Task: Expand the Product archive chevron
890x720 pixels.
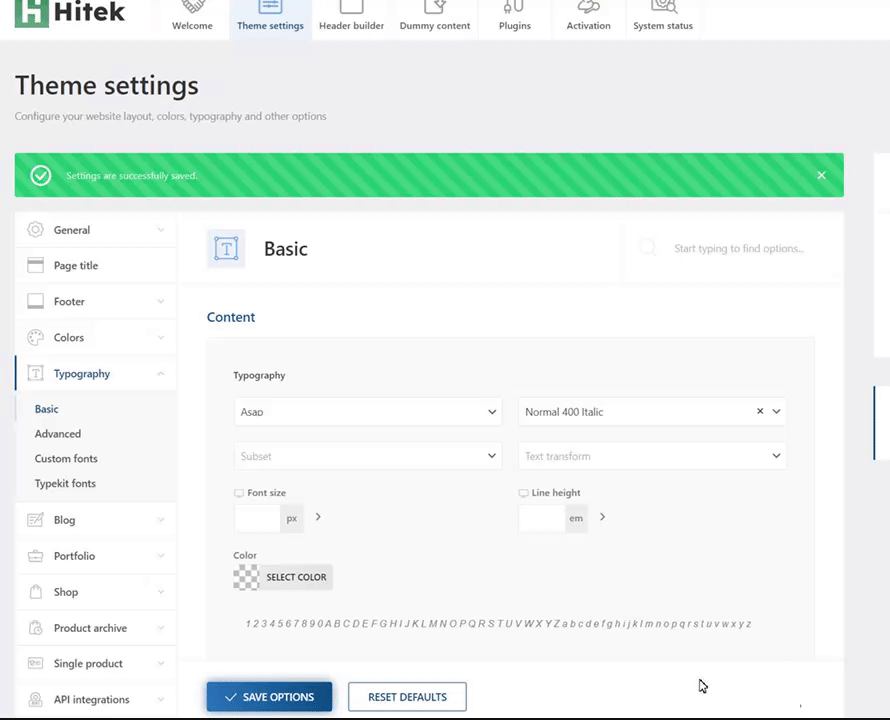Action: pyautogui.click(x=161, y=628)
